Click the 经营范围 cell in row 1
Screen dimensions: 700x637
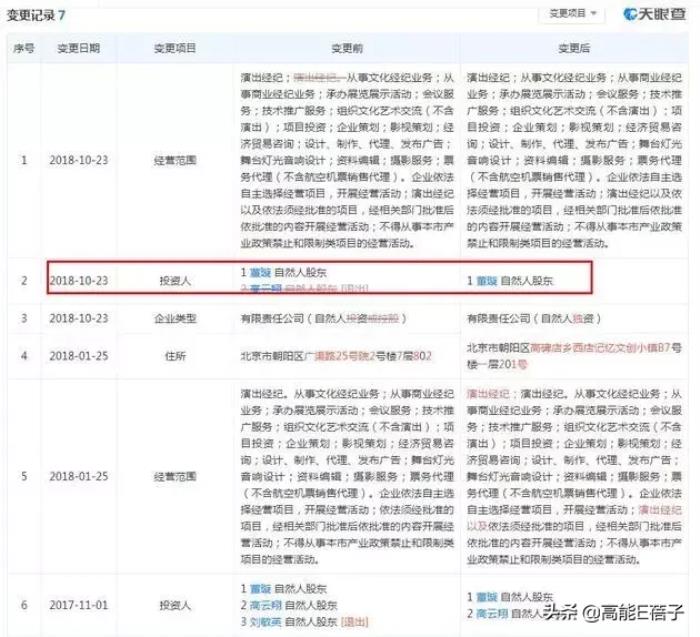pyautogui.click(x=175, y=159)
